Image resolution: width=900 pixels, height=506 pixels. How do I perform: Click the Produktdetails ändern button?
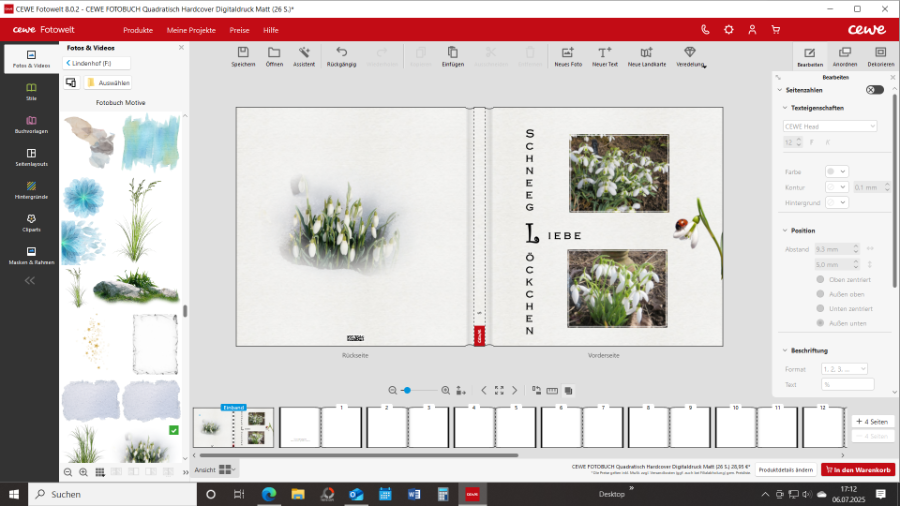[x=785, y=470]
